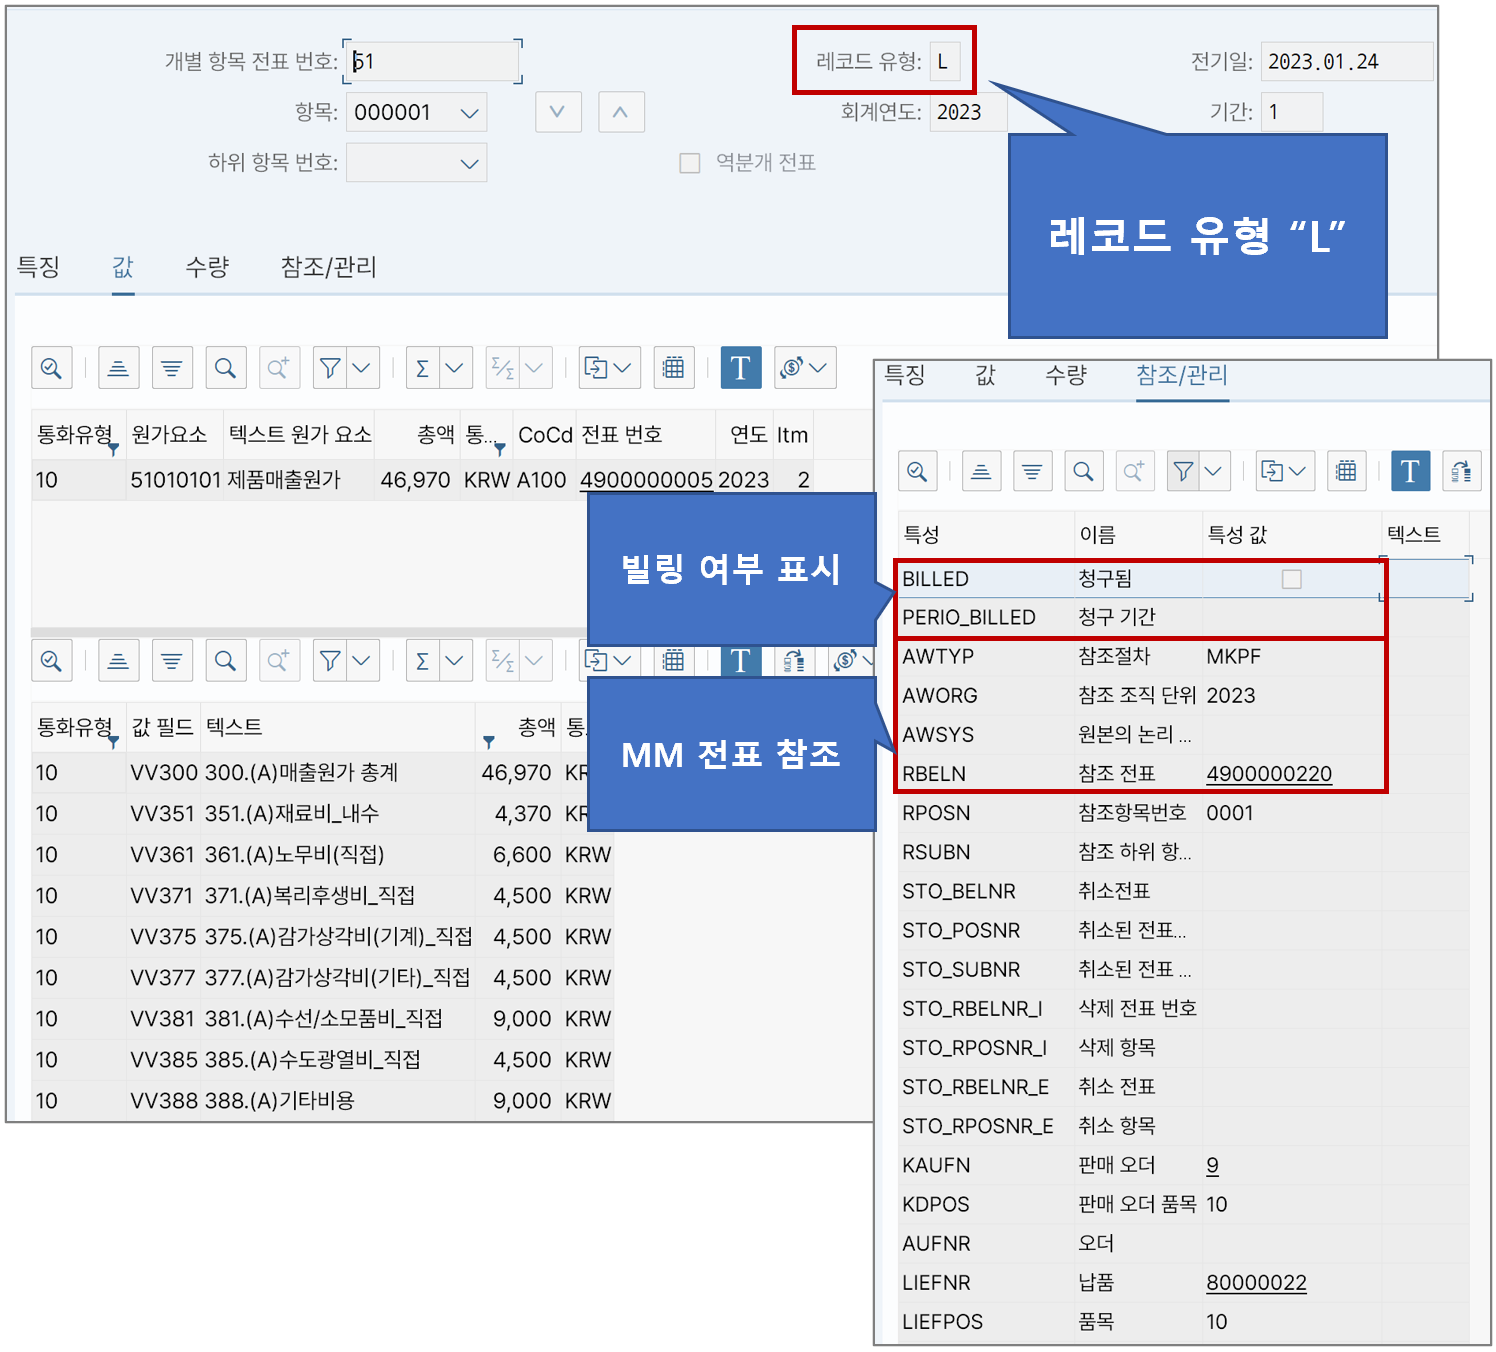Go to next item with down arrow button
The width and height of the screenshot is (1496, 1352).
[x=558, y=112]
